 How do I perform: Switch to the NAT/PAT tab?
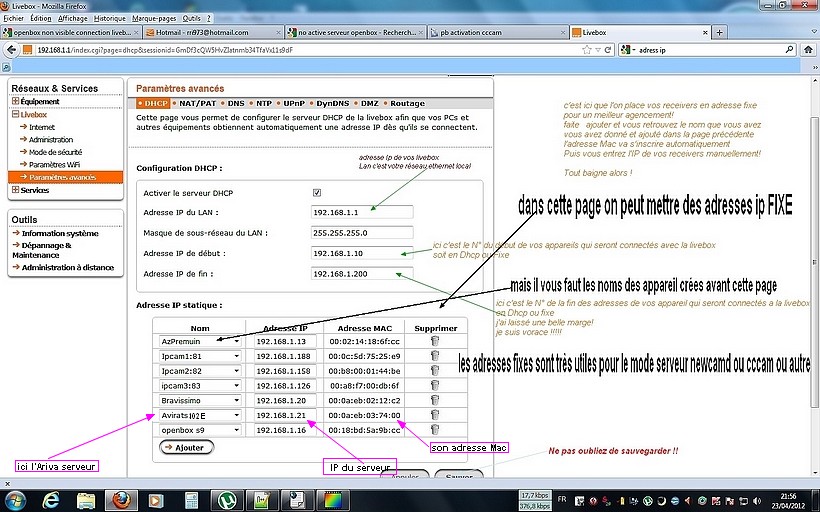point(199,103)
